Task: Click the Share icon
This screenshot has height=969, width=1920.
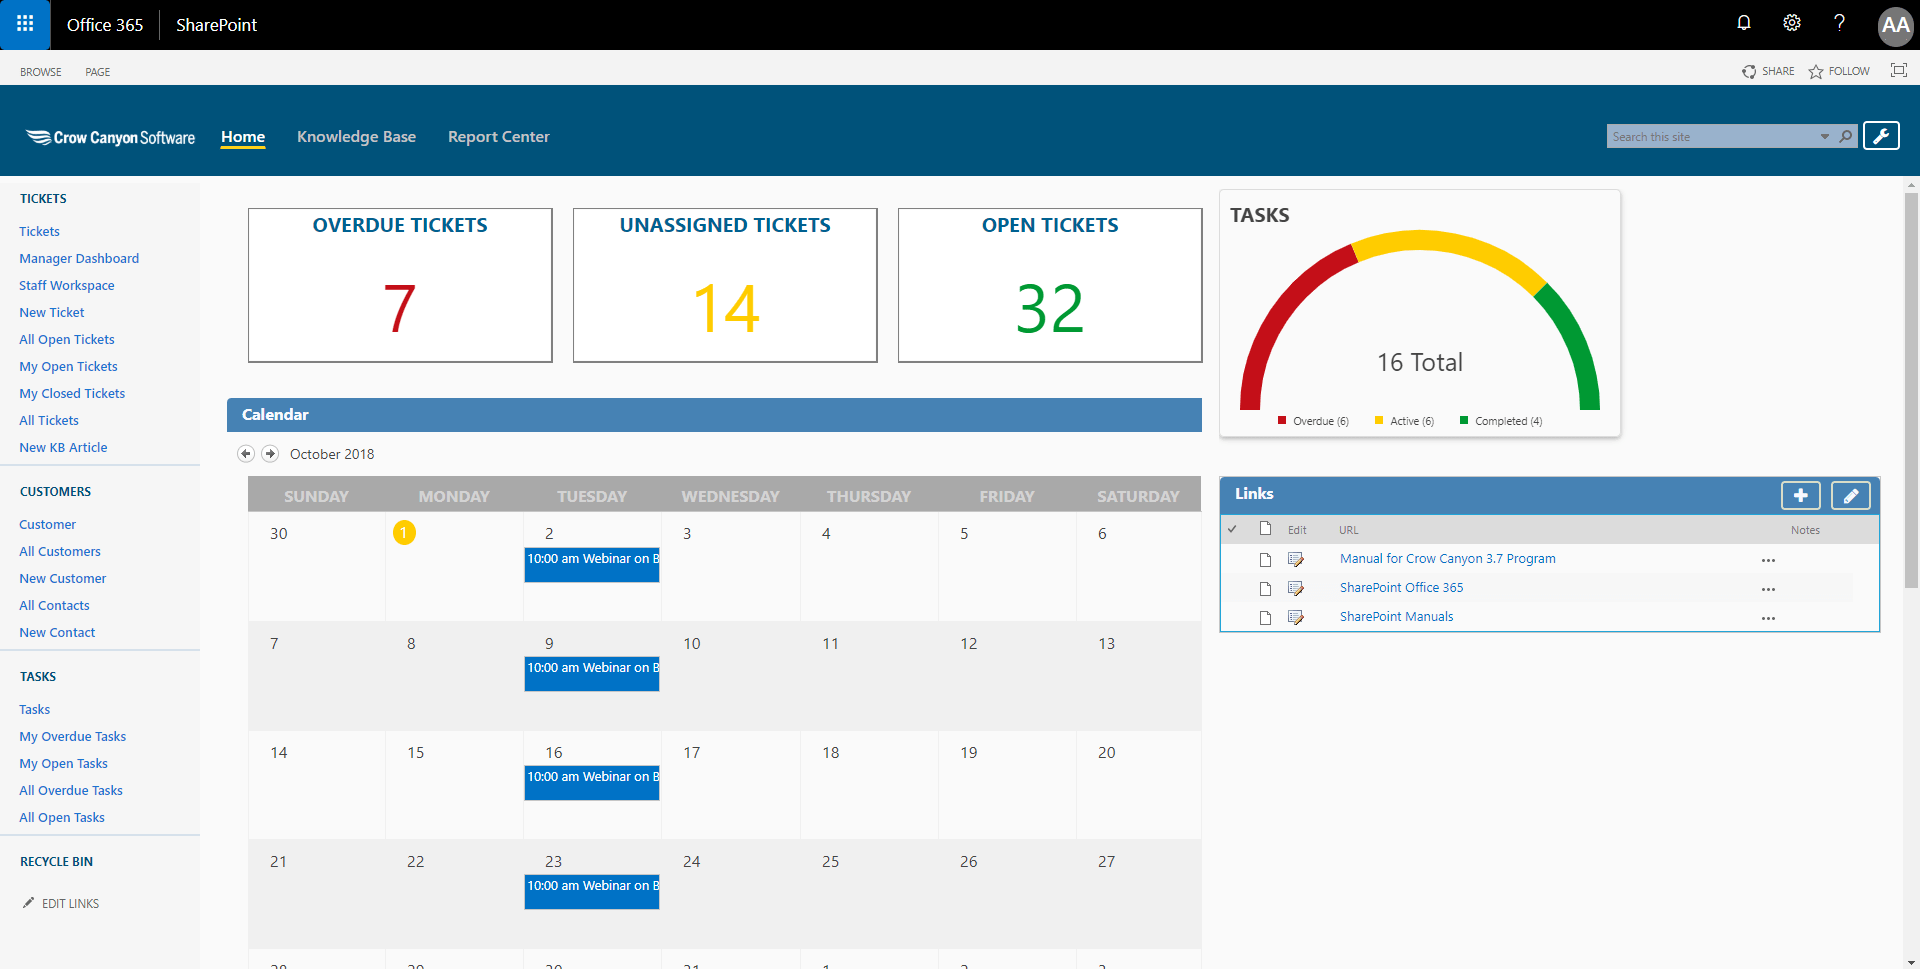Action: point(1749,71)
